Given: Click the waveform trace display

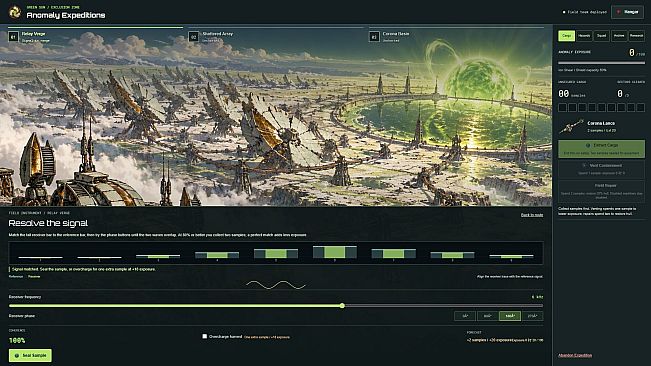Looking at the screenshot, I should (x=276, y=285).
